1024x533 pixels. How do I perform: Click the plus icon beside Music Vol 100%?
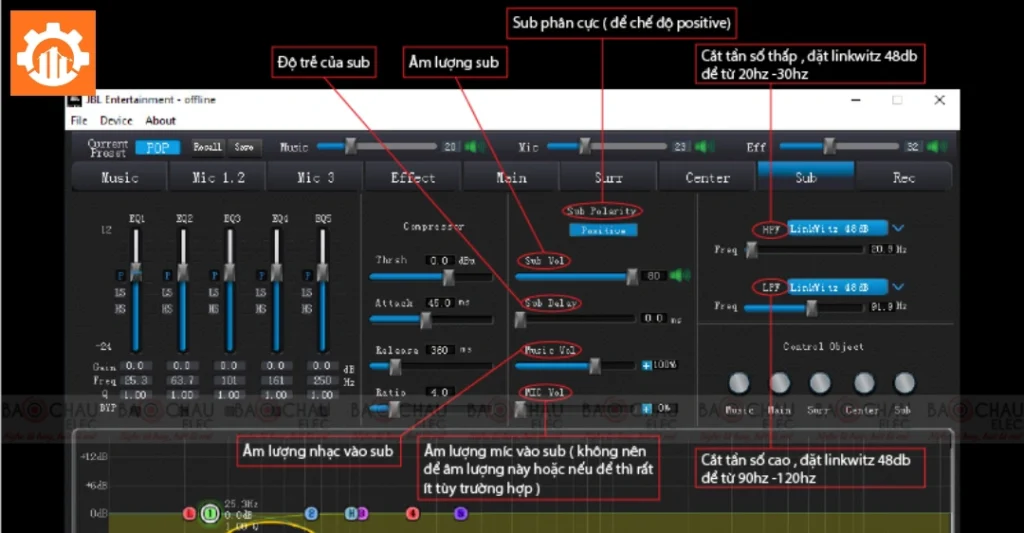coord(647,365)
